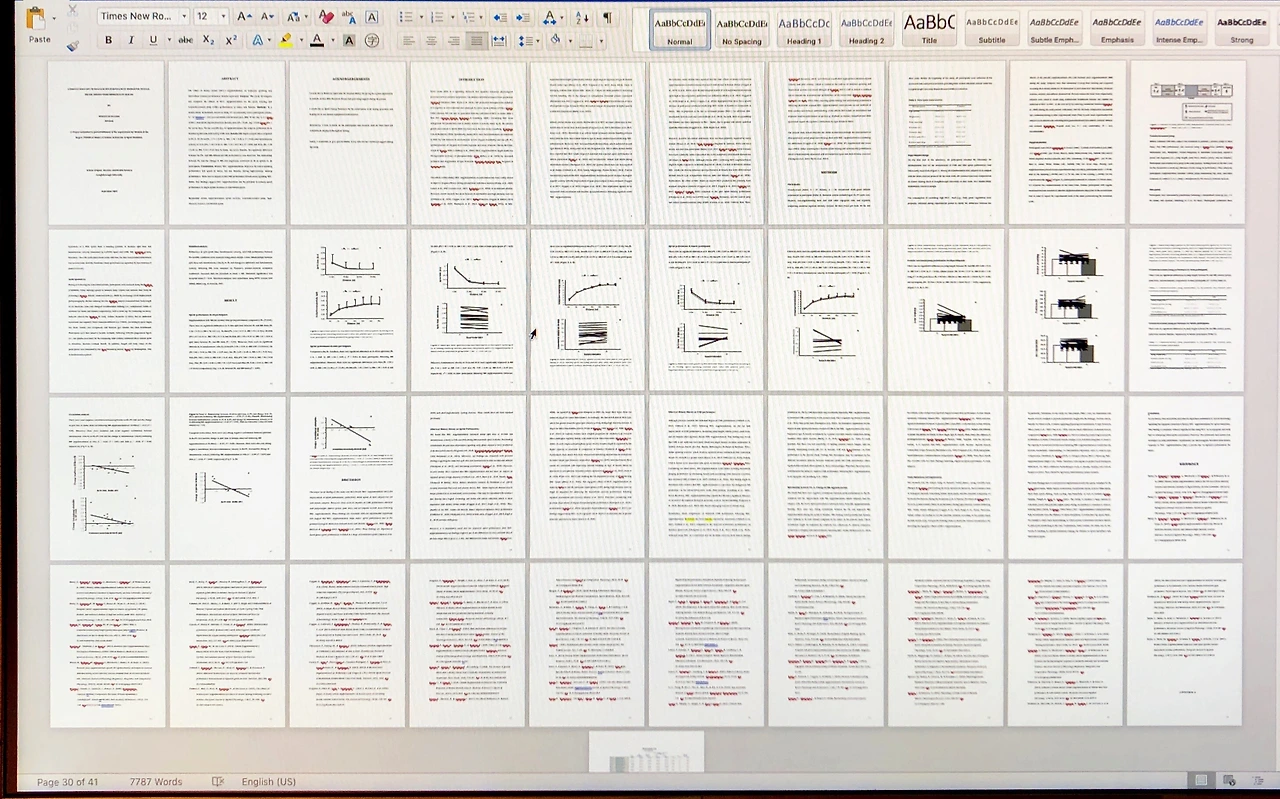Align text left
This screenshot has height=799, width=1280.
[407, 40]
